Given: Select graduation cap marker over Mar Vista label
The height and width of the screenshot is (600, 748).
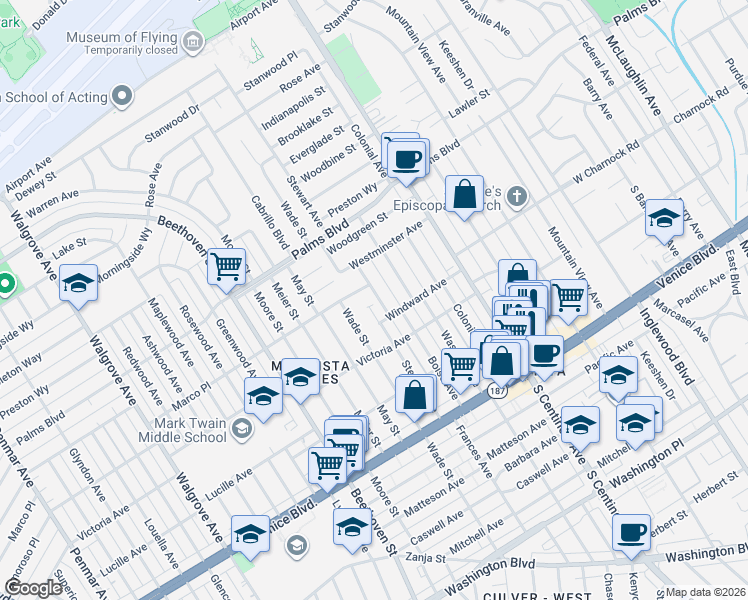Looking at the screenshot, I should pos(300,380).
